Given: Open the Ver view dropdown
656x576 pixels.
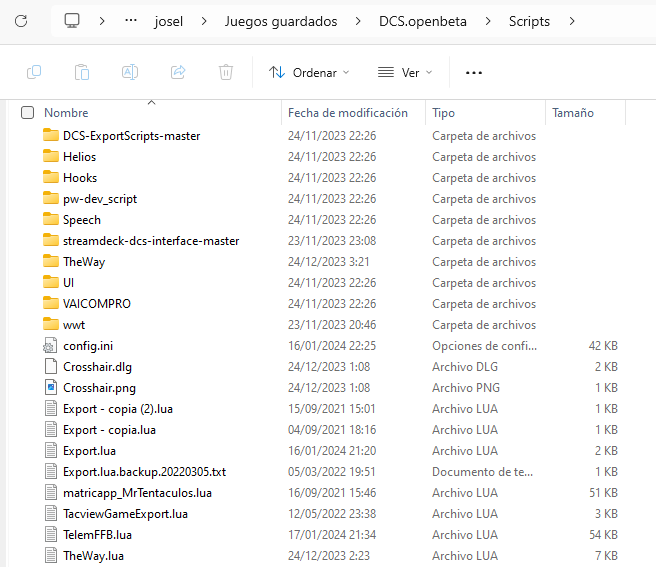Looking at the screenshot, I should click(x=405, y=72).
